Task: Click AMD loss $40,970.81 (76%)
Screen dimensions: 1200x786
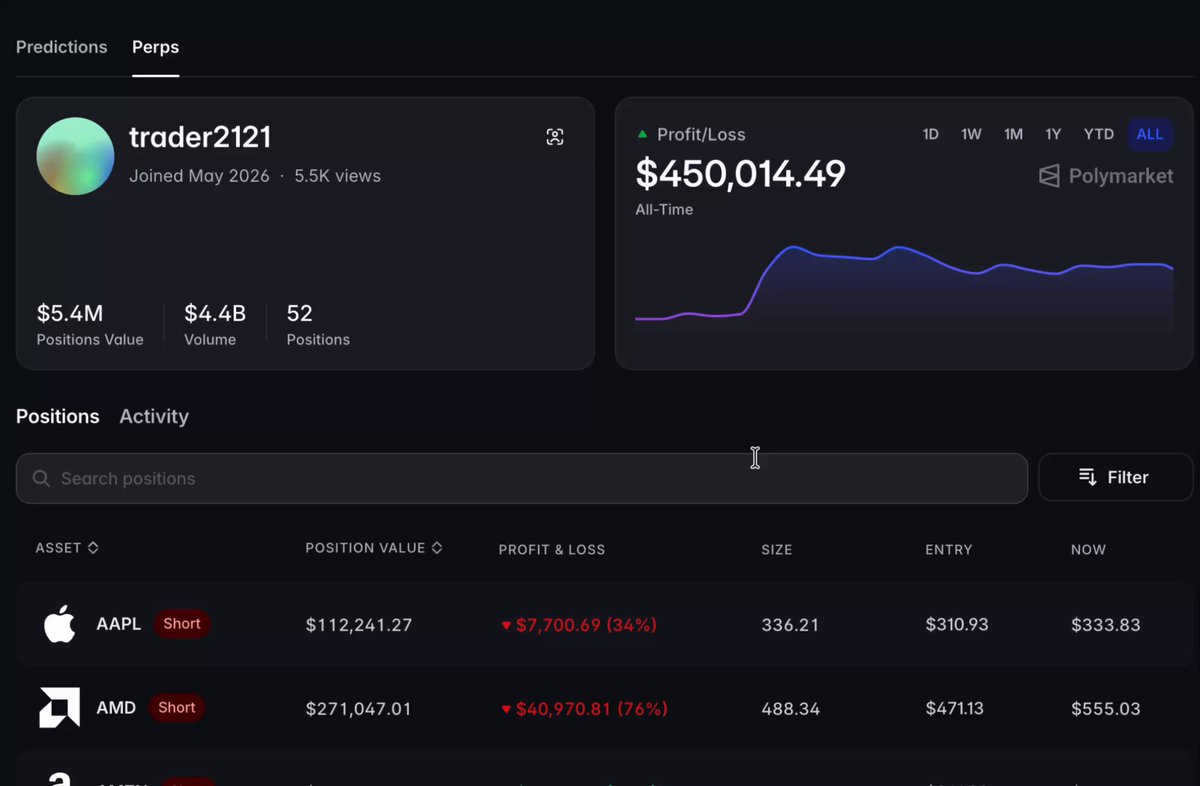Action: (584, 709)
